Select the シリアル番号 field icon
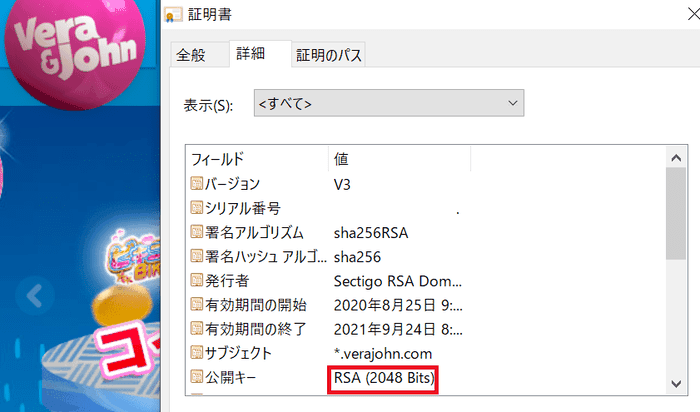The height and width of the screenshot is (412, 700). (x=196, y=208)
